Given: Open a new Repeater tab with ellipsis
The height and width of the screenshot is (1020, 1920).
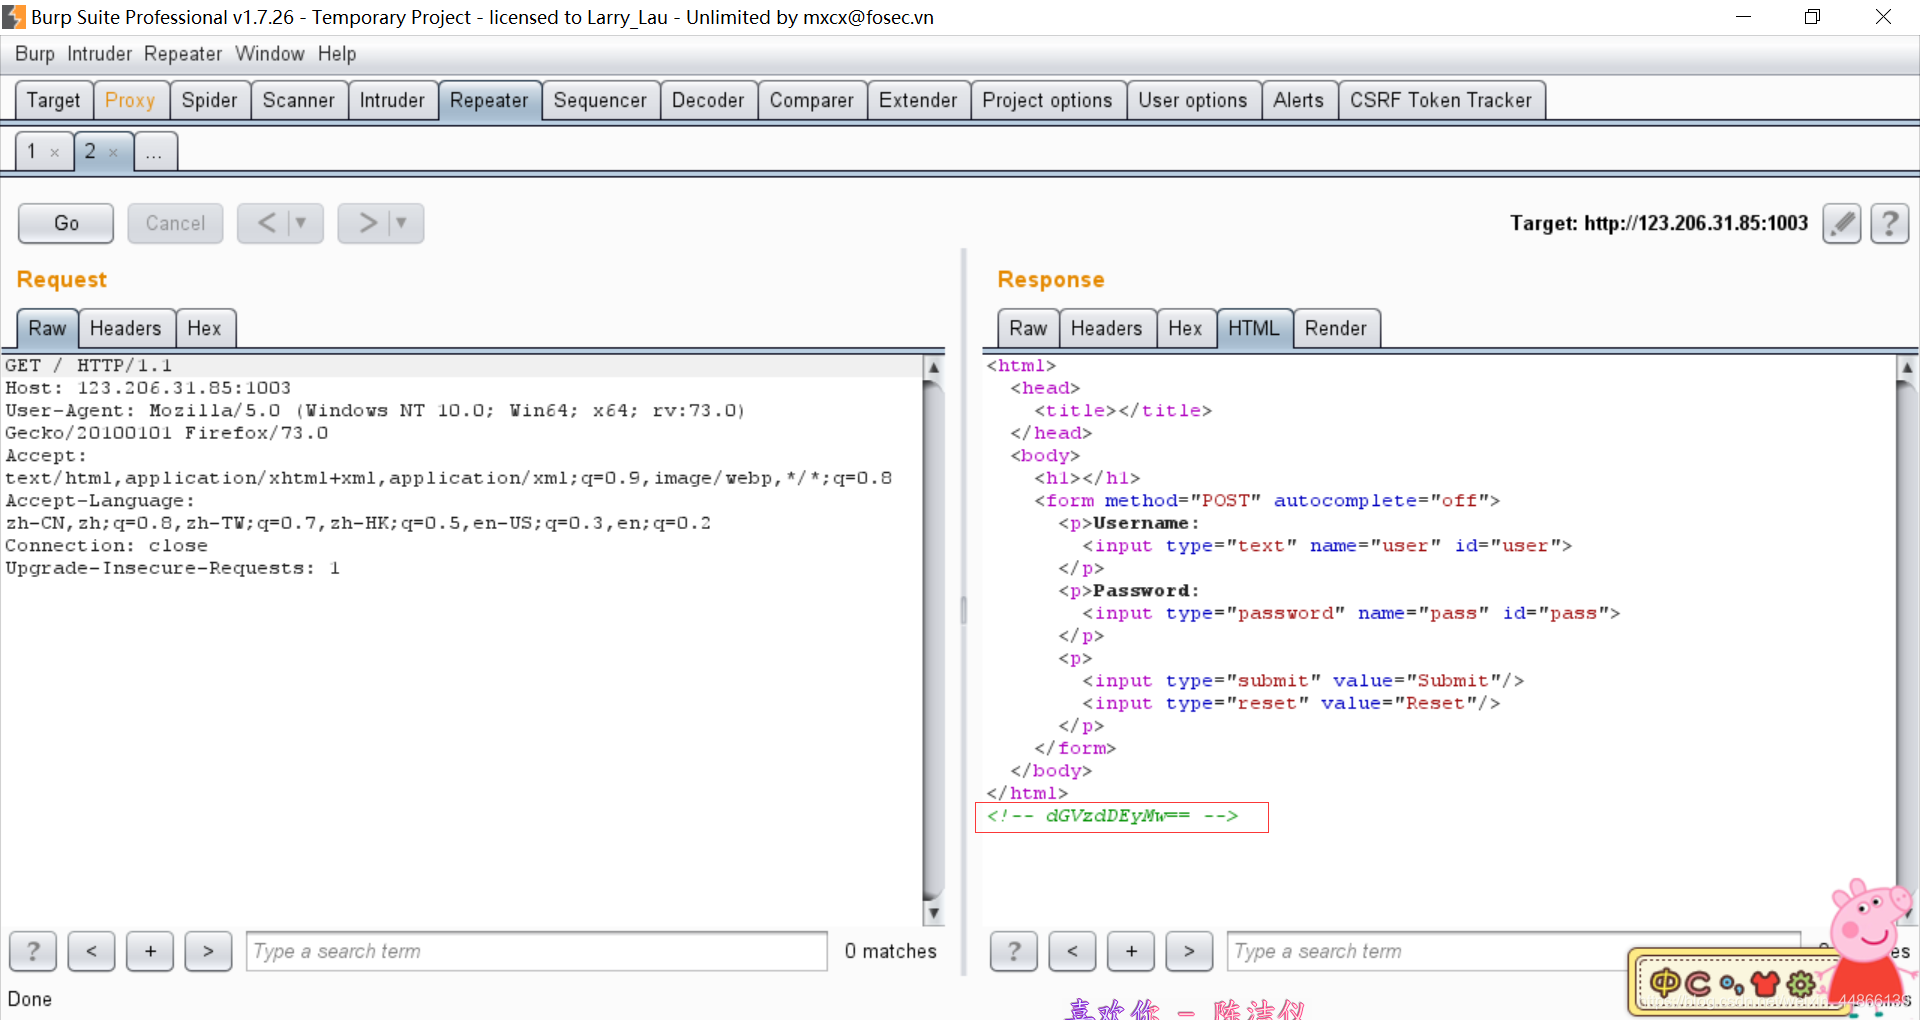Looking at the screenshot, I should [x=154, y=152].
